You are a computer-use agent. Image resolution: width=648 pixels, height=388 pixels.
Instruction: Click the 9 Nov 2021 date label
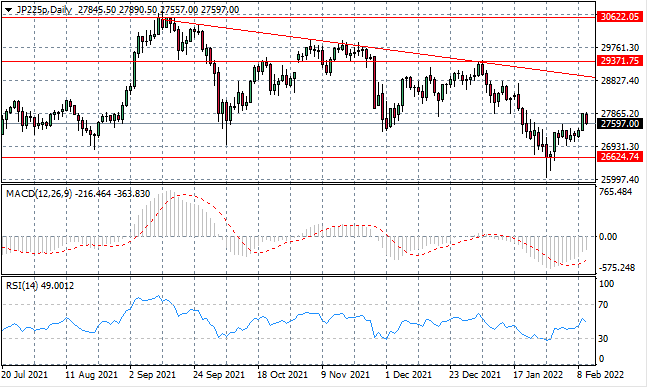[345, 375]
